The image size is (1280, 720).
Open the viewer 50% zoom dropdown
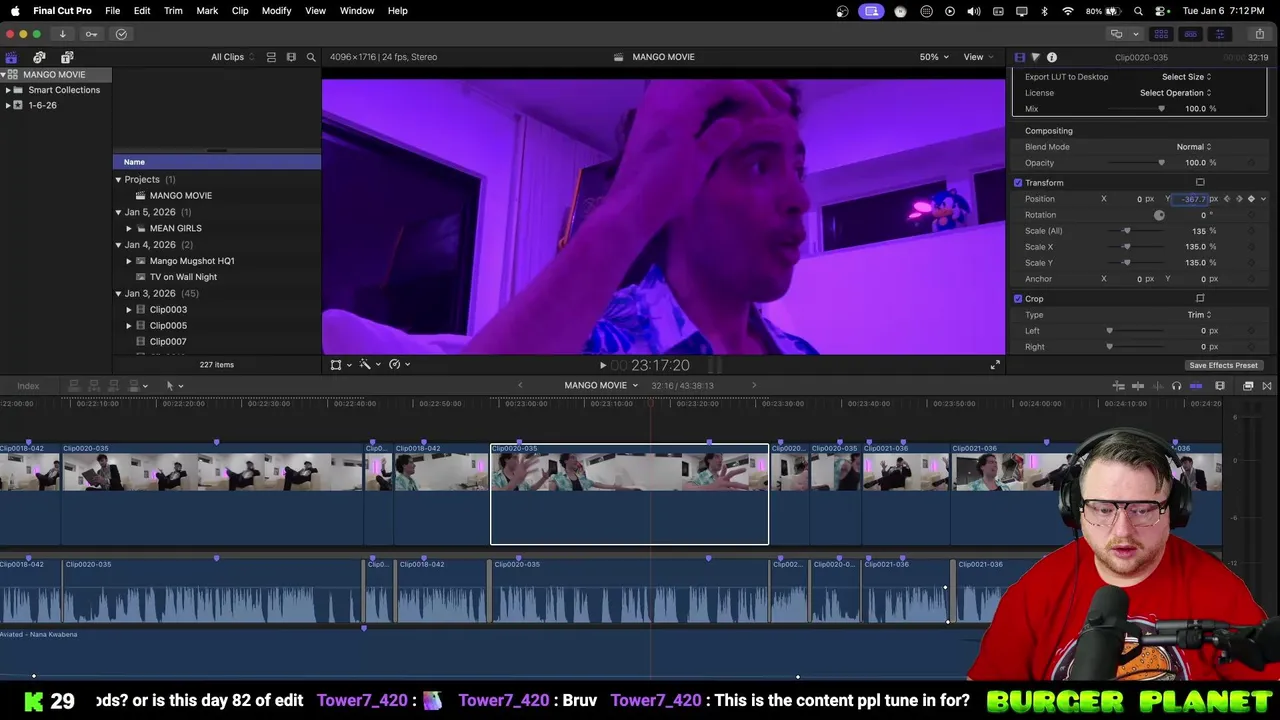(934, 57)
